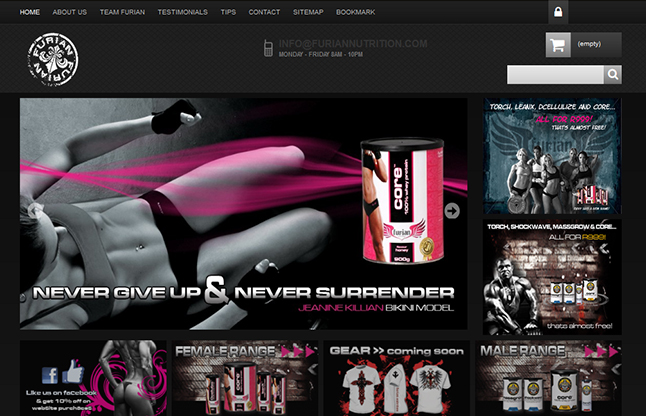Click the Gear coming soon banner
Screen dimensions: 646x416
(397, 378)
